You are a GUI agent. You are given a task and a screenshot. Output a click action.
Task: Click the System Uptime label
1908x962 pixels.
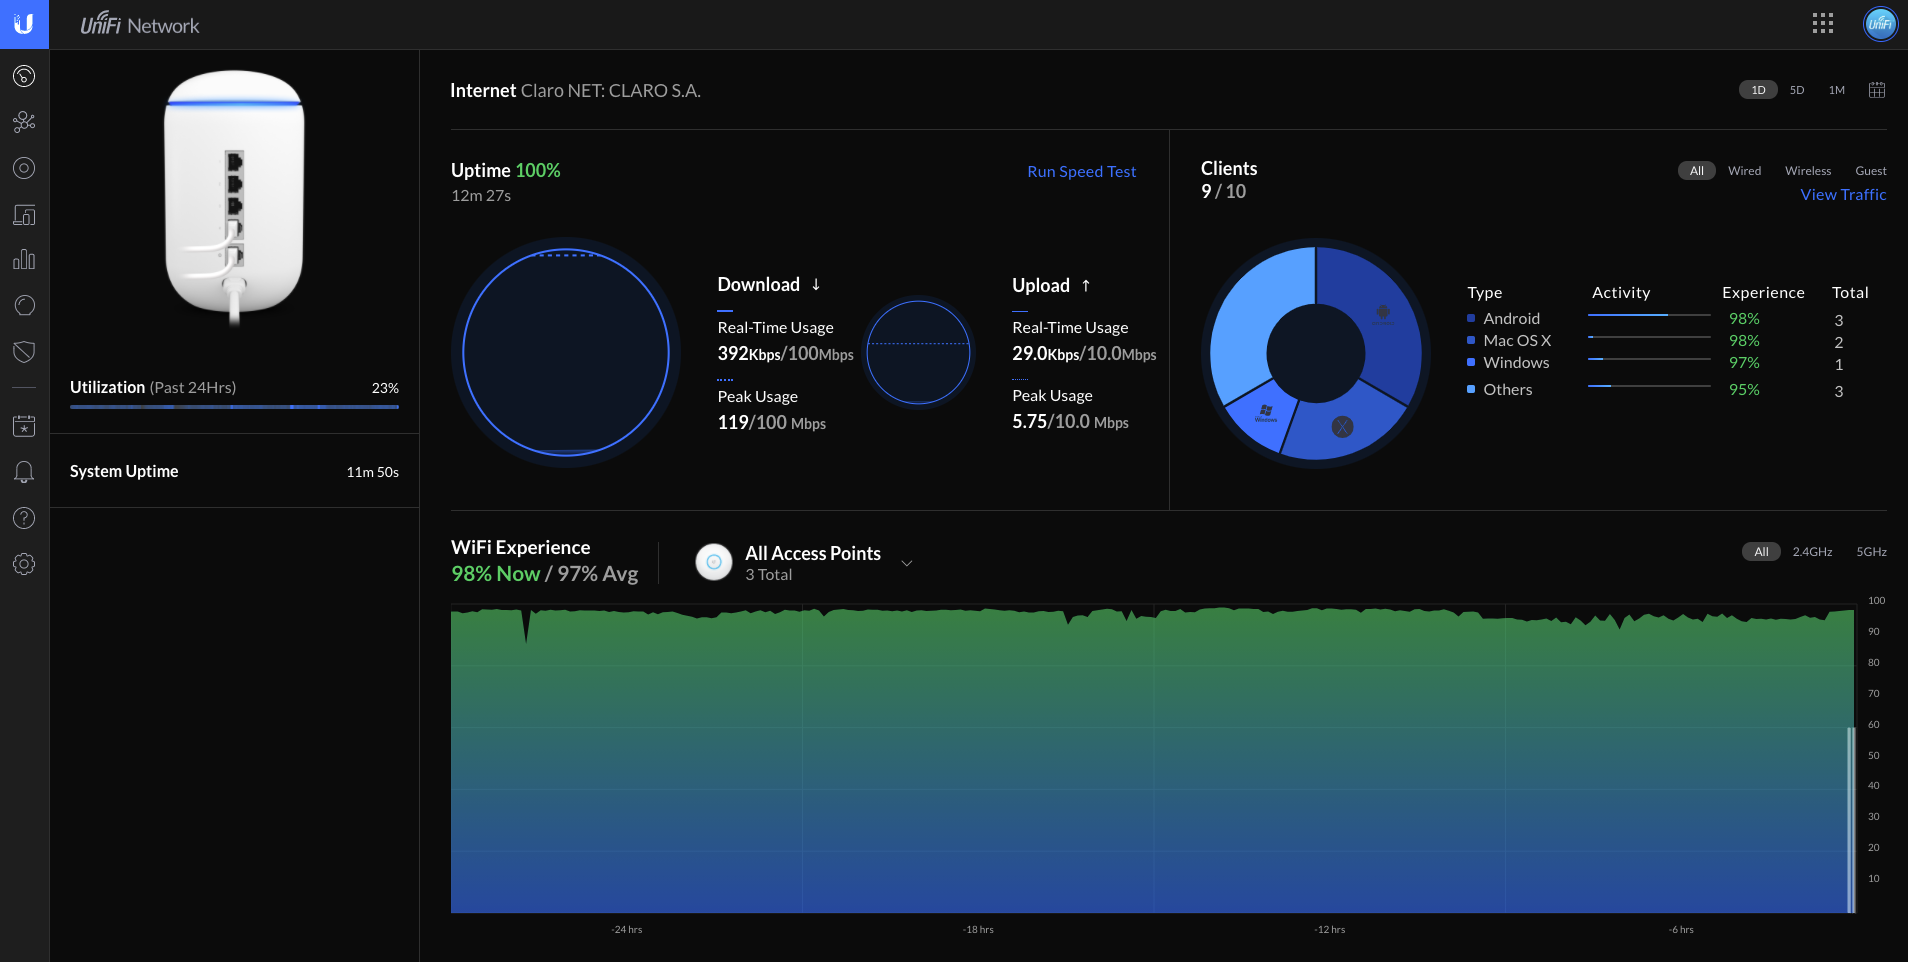coord(124,471)
